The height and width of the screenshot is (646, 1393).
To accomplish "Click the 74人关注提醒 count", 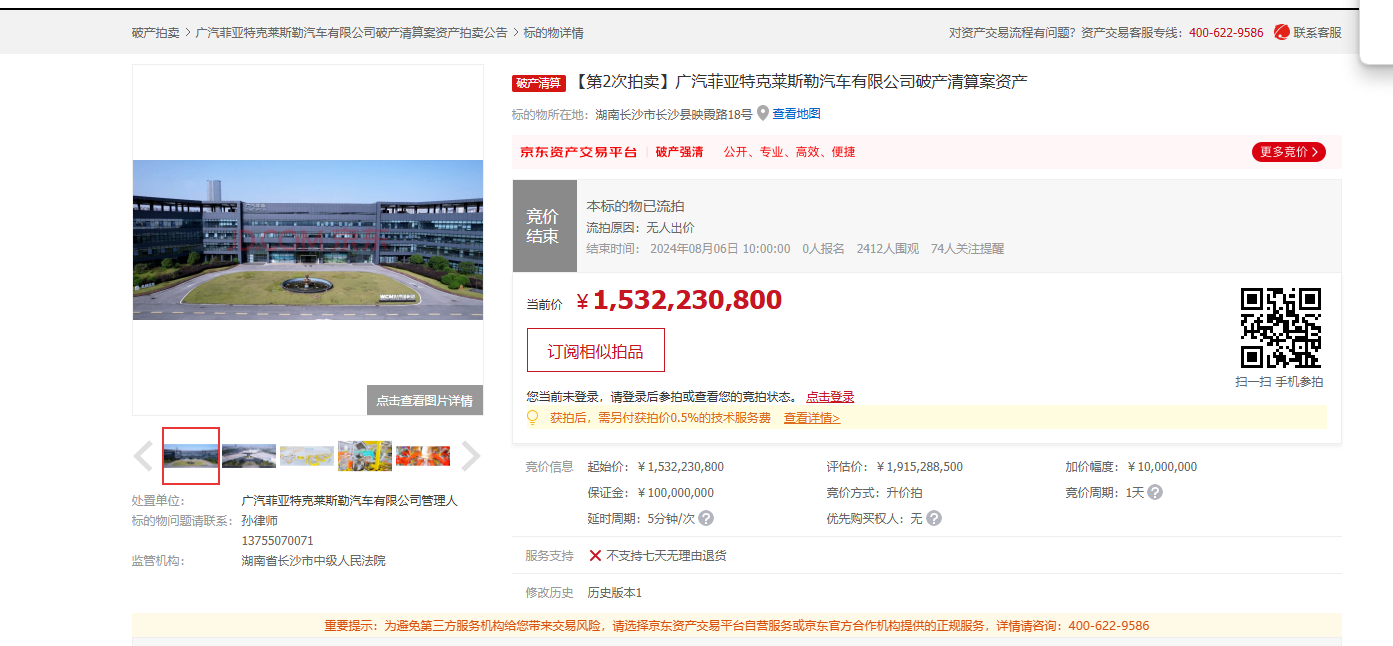I will (967, 249).
